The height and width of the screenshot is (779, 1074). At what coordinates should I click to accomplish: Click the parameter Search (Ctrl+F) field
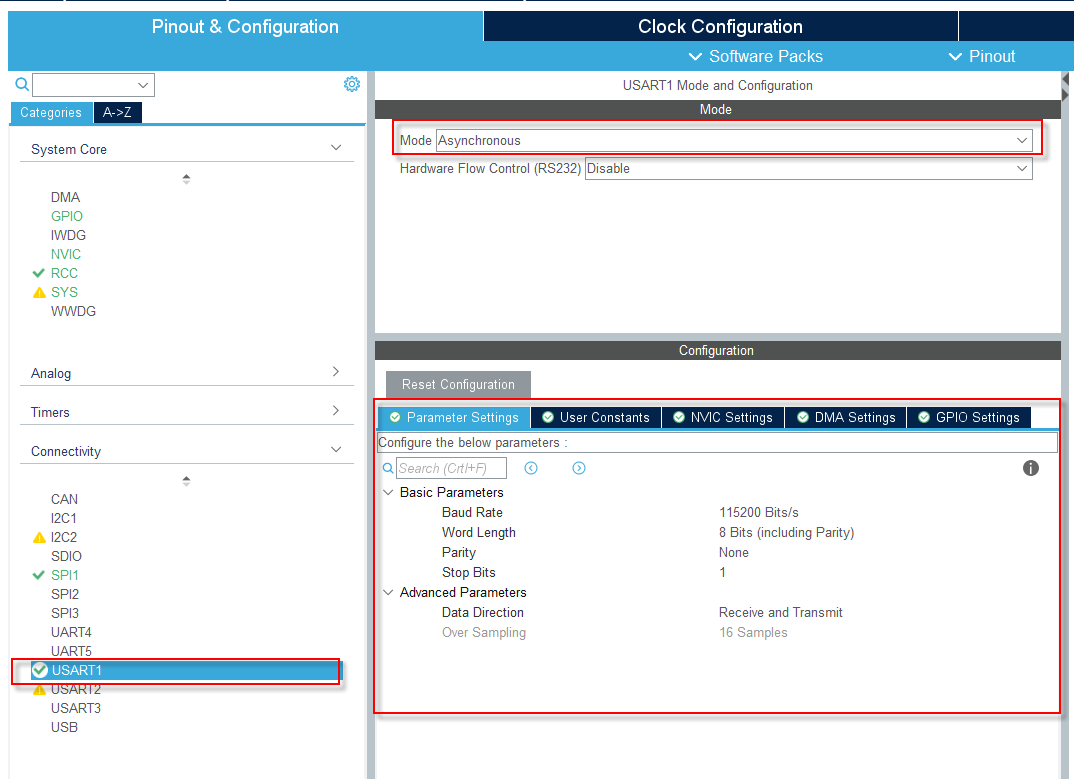click(x=451, y=468)
